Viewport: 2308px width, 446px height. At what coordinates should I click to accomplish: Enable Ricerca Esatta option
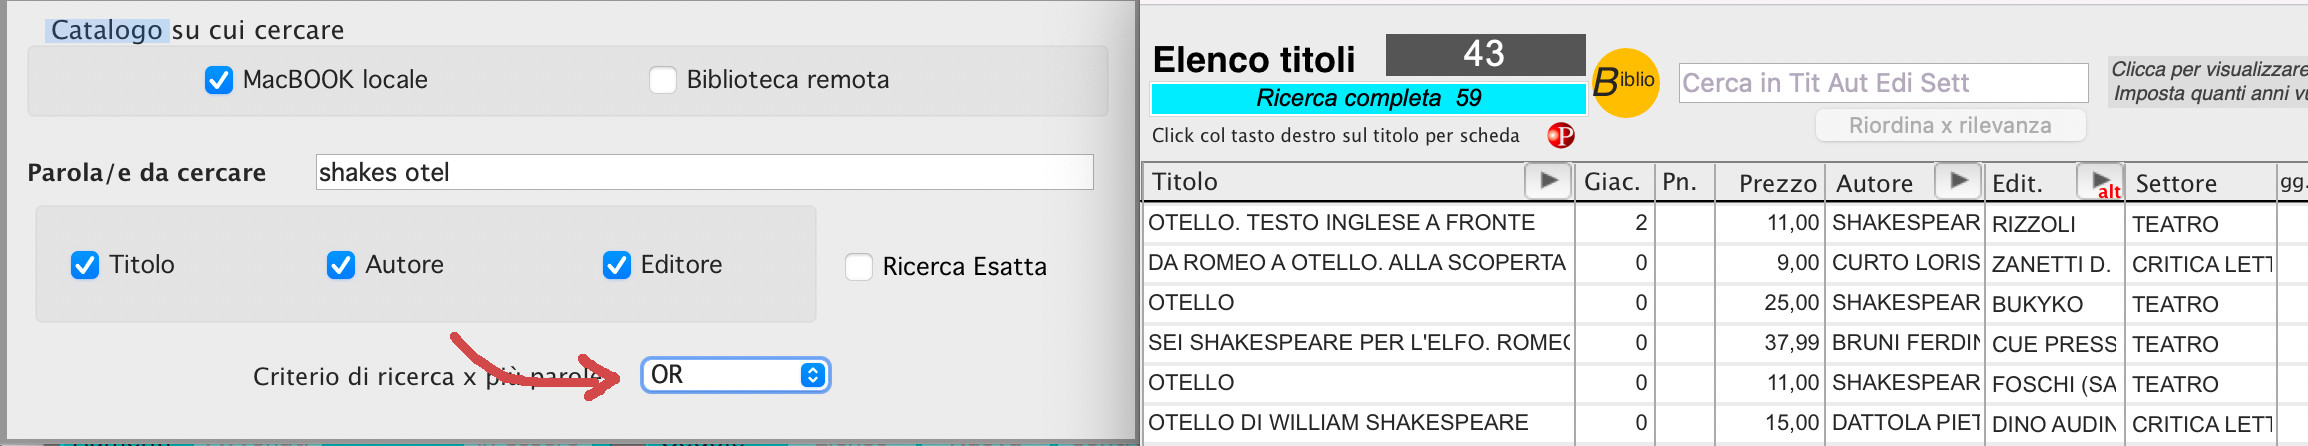859,267
